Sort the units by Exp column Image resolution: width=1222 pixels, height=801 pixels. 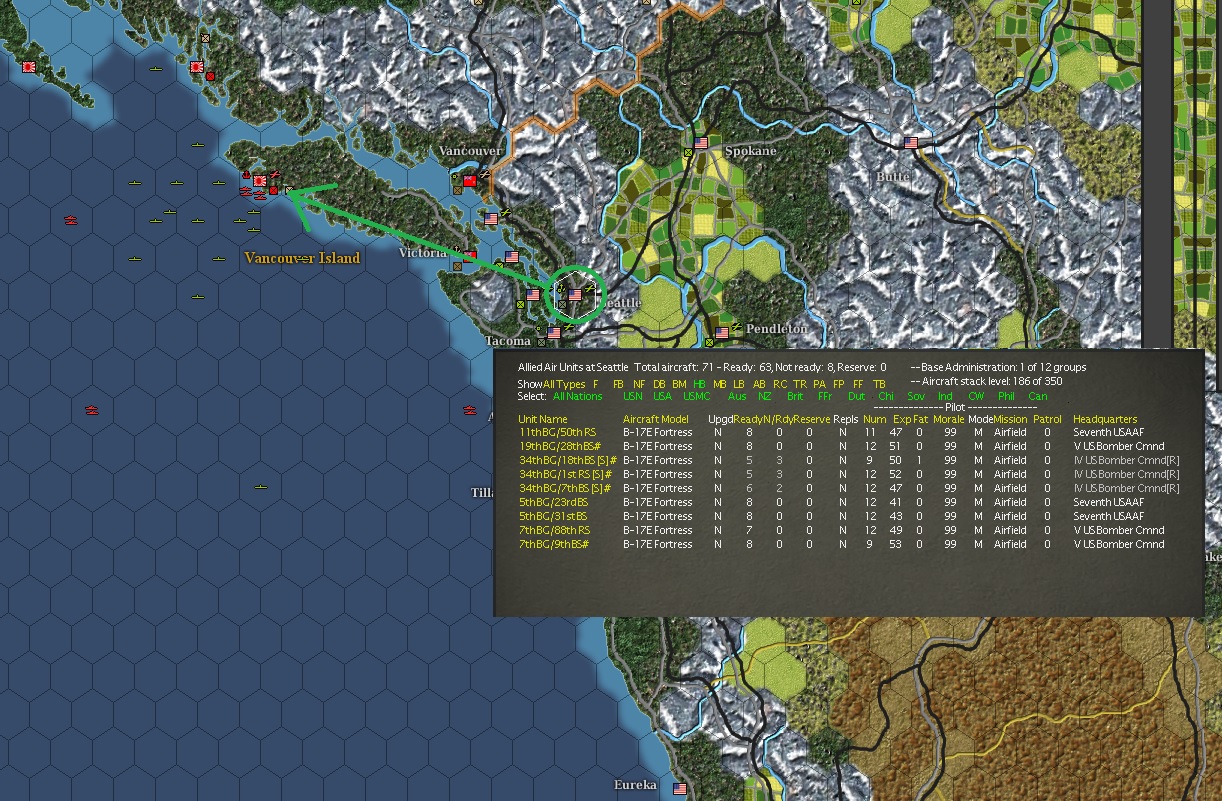click(x=901, y=419)
